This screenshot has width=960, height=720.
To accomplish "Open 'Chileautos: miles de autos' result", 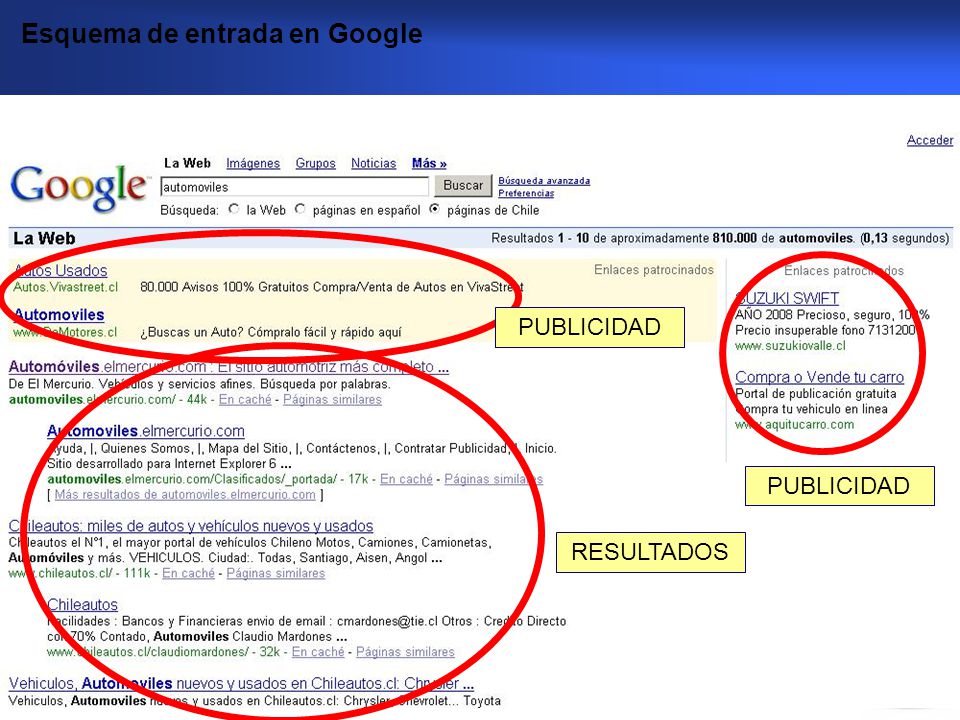I will tap(191, 526).
